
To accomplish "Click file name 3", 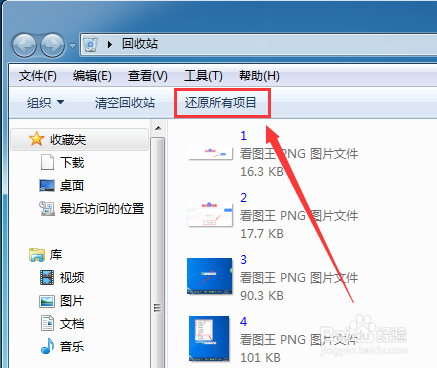I will (x=244, y=260).
